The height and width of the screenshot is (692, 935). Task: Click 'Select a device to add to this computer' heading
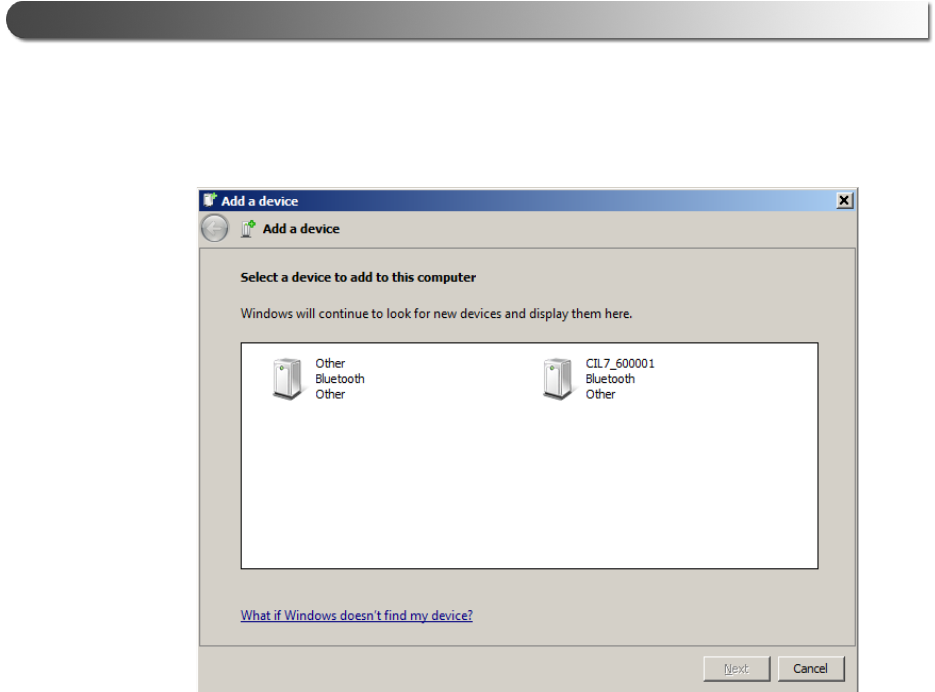(x=358, y=277)
